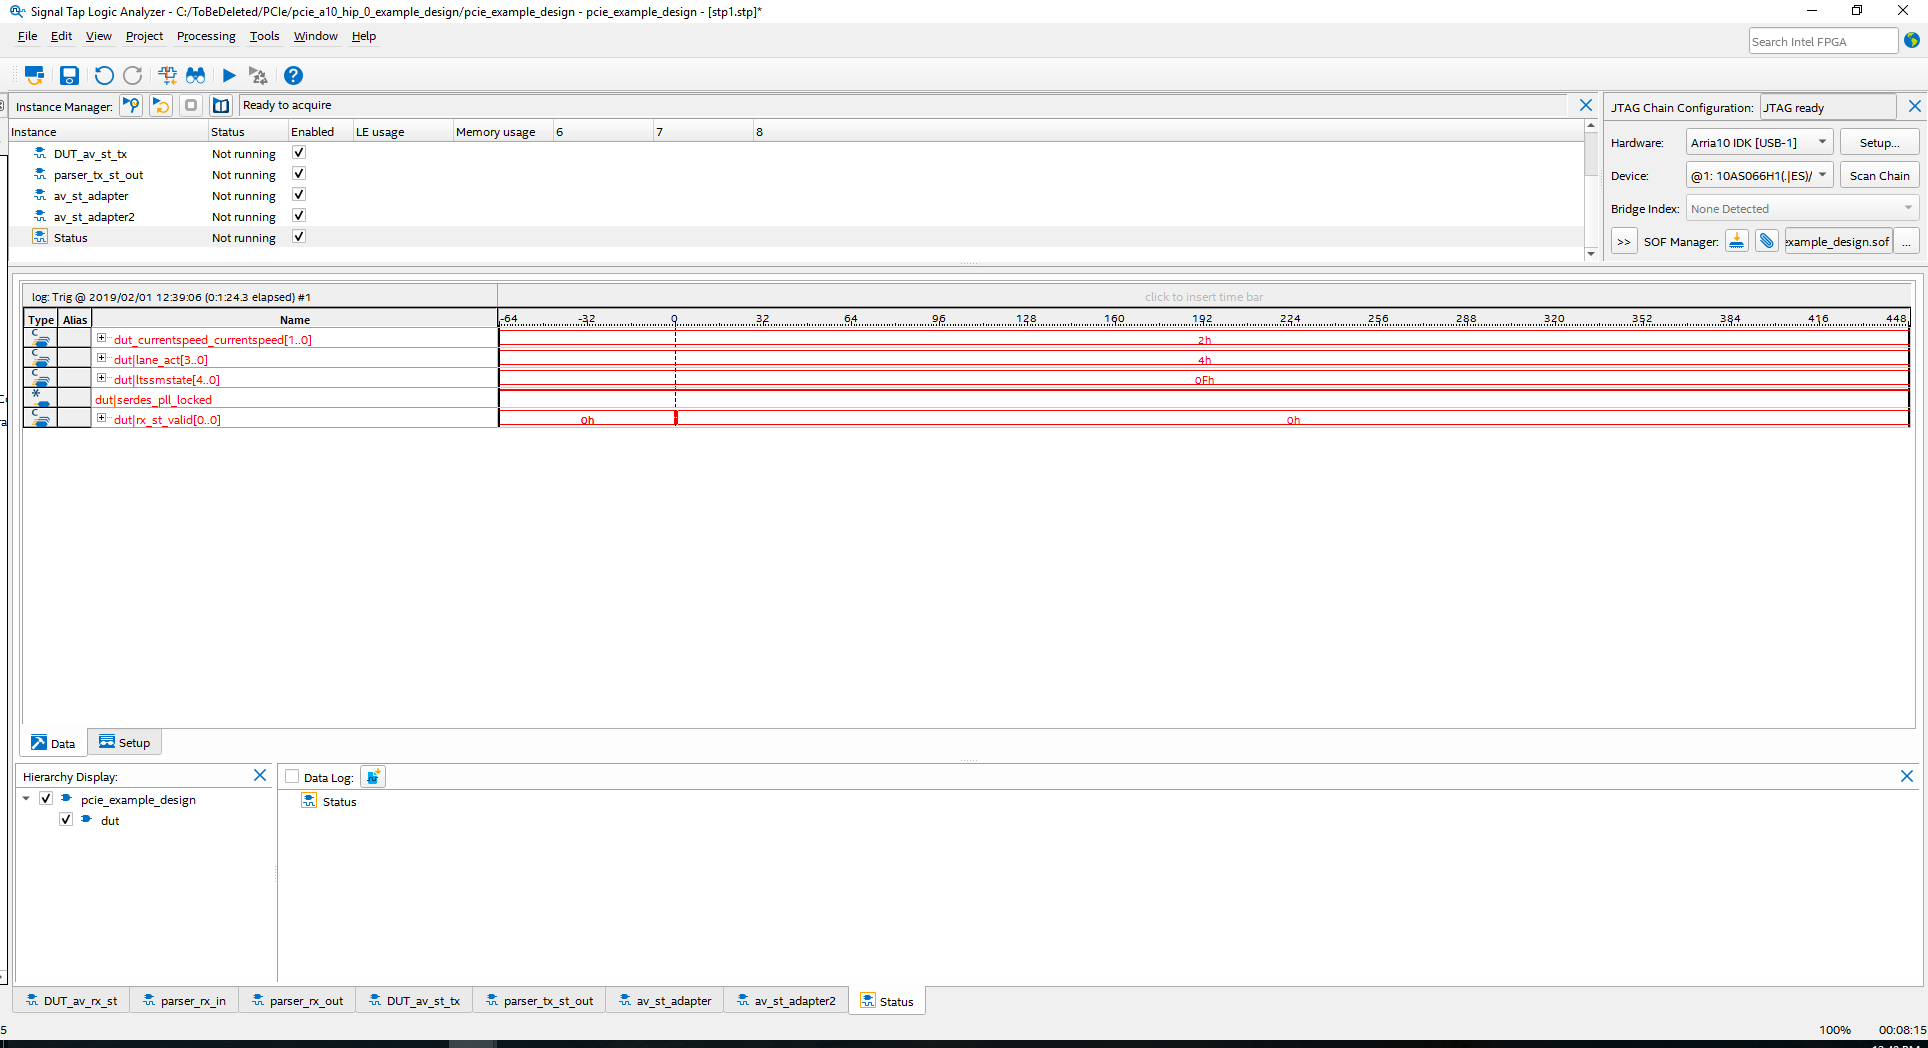
Task: Click Instance Manager read data icon
Action: pos(221,105)
